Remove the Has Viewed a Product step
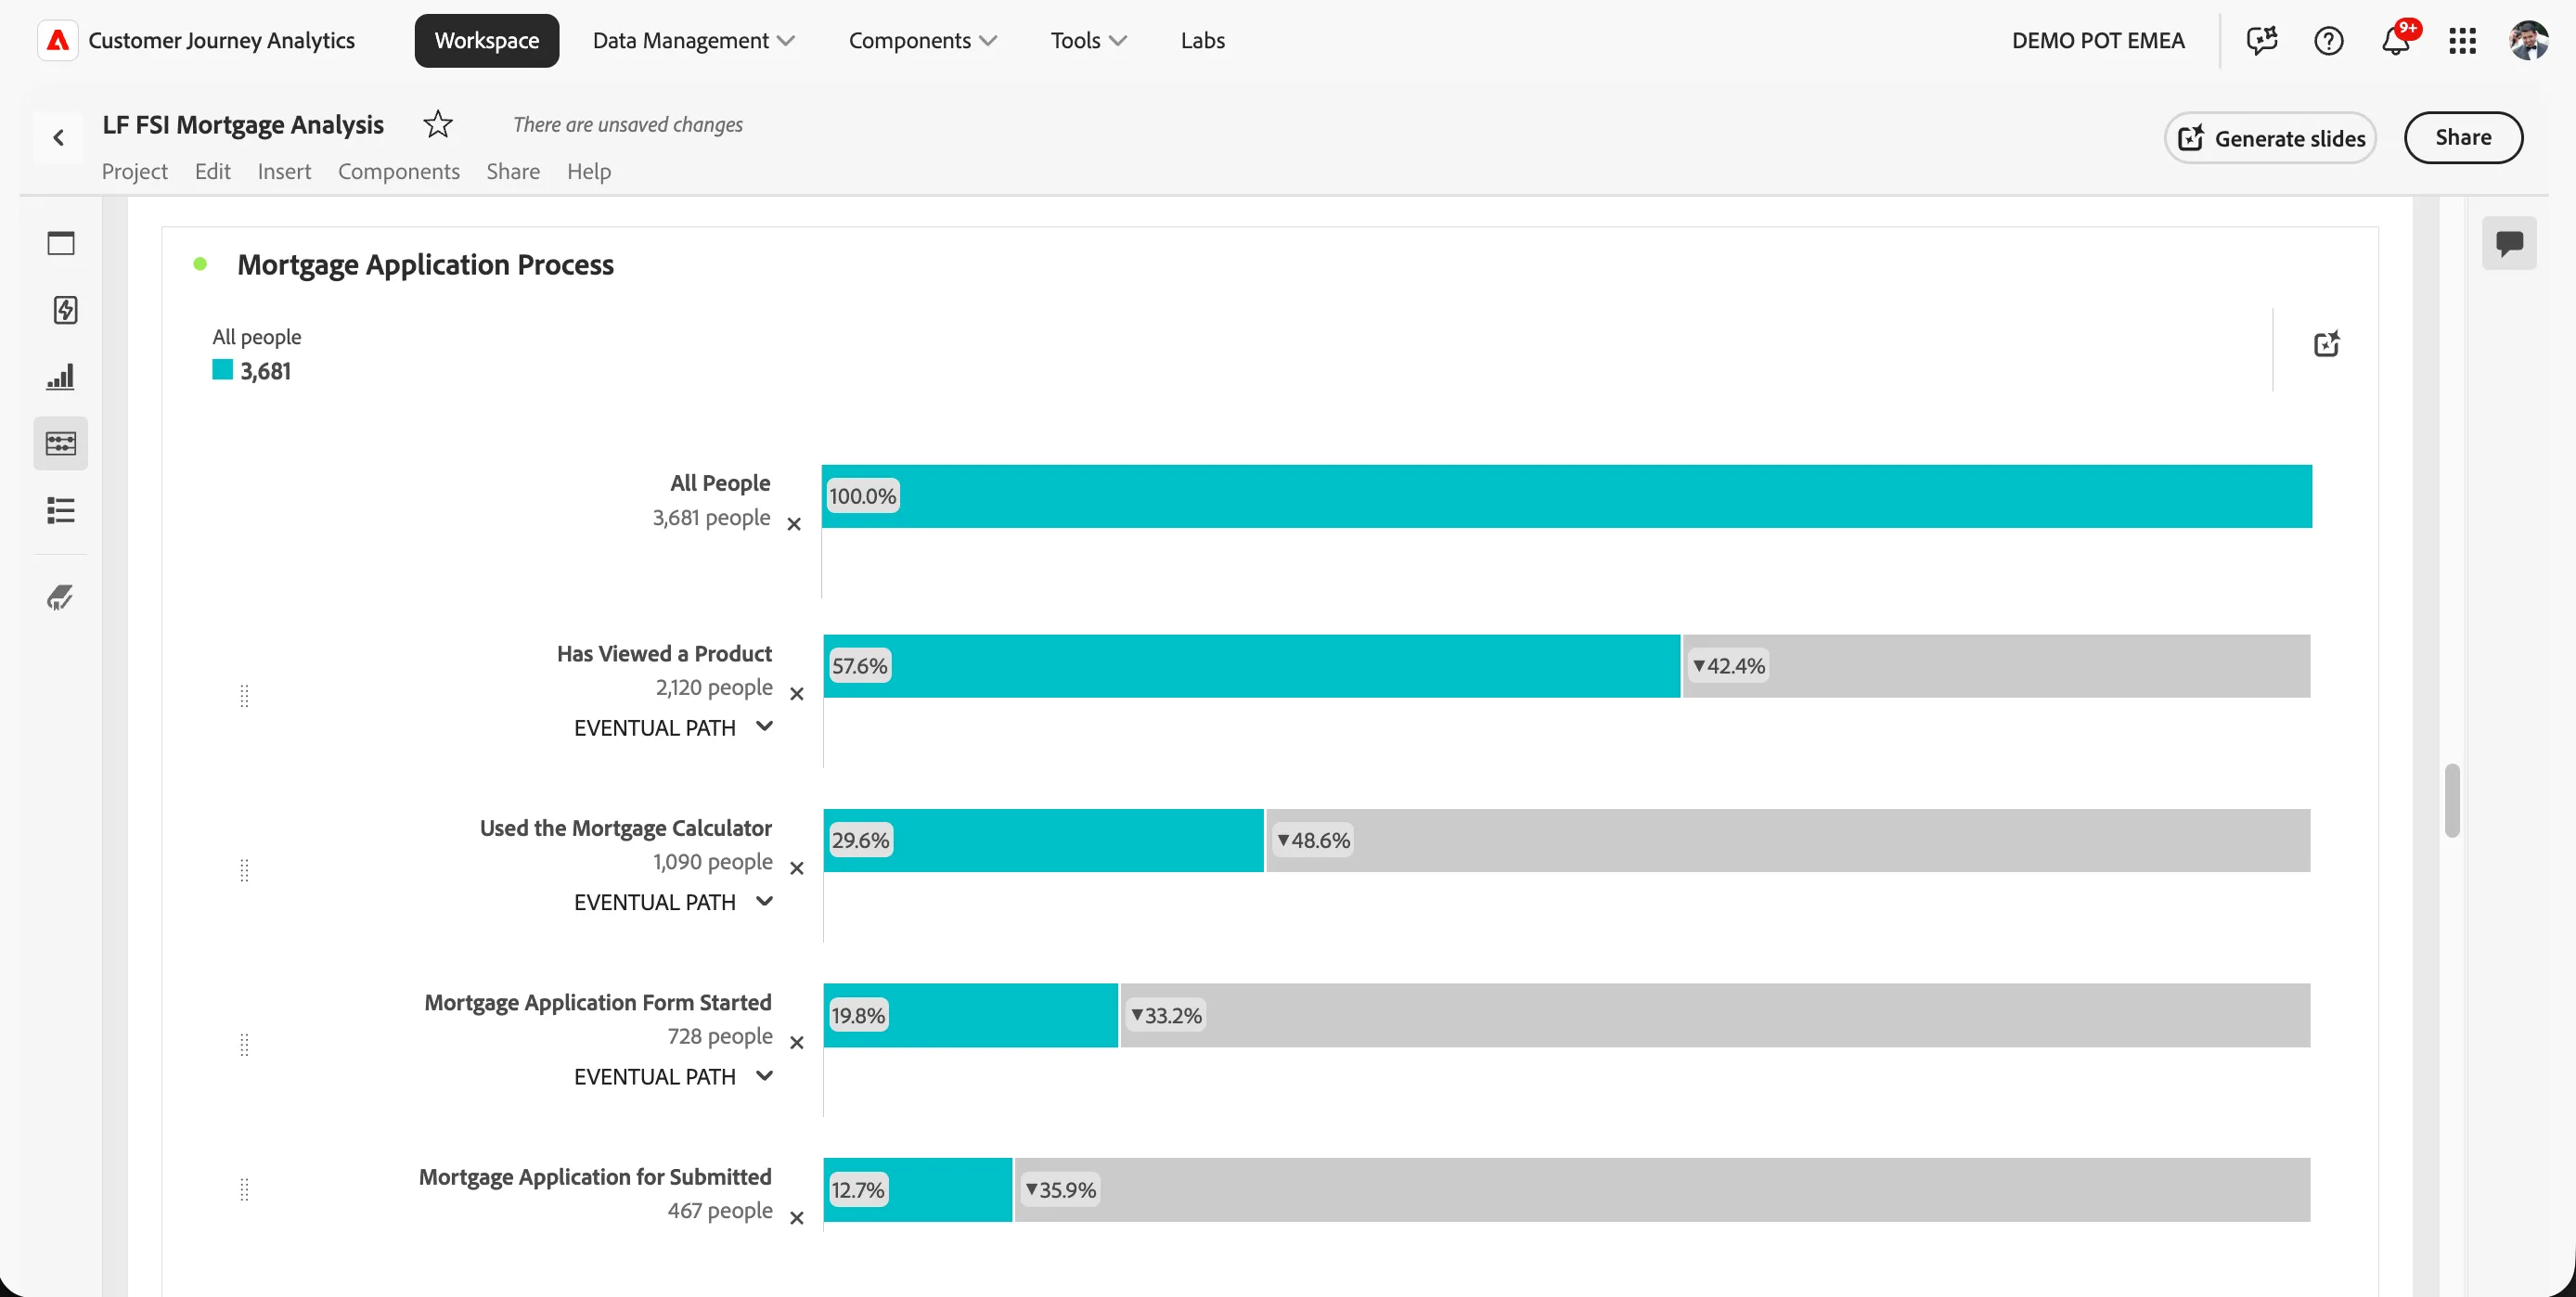Screen dimensions: 2576x1297 (x=797, y=694)
